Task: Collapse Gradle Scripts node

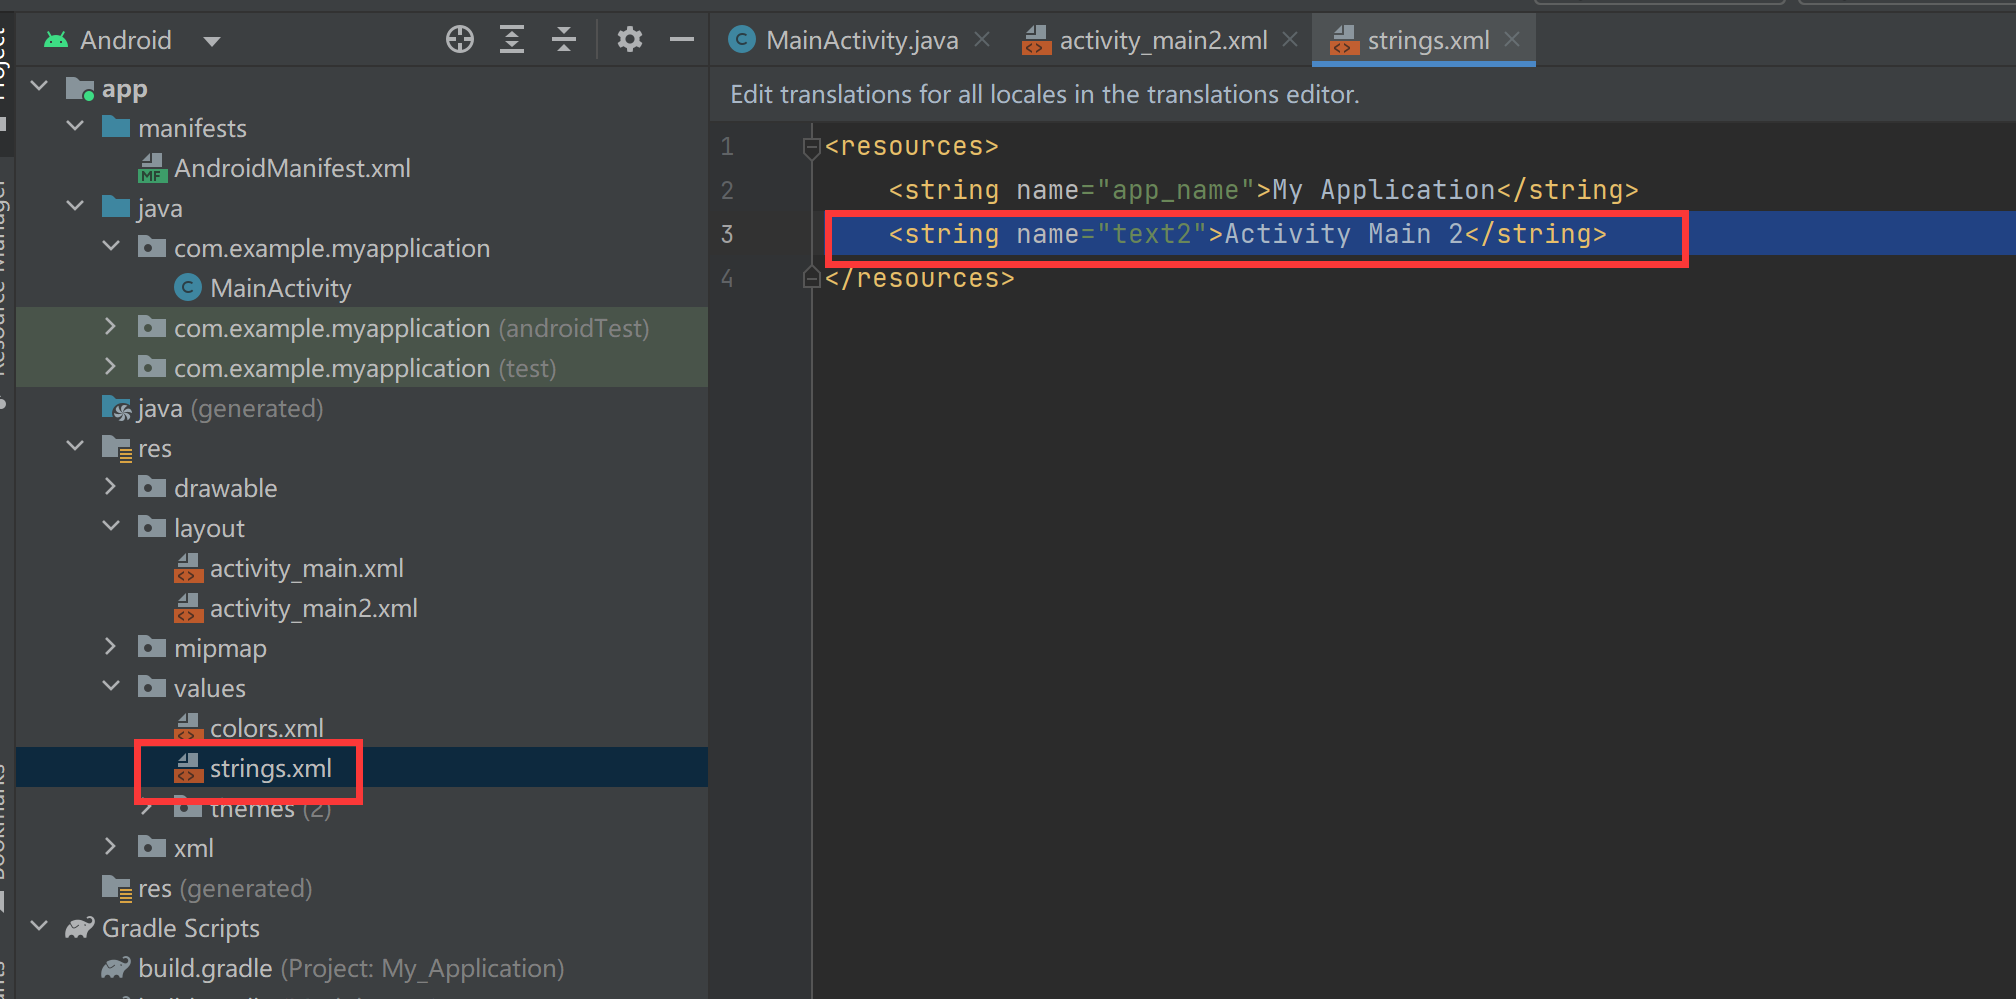Action: 39,927
